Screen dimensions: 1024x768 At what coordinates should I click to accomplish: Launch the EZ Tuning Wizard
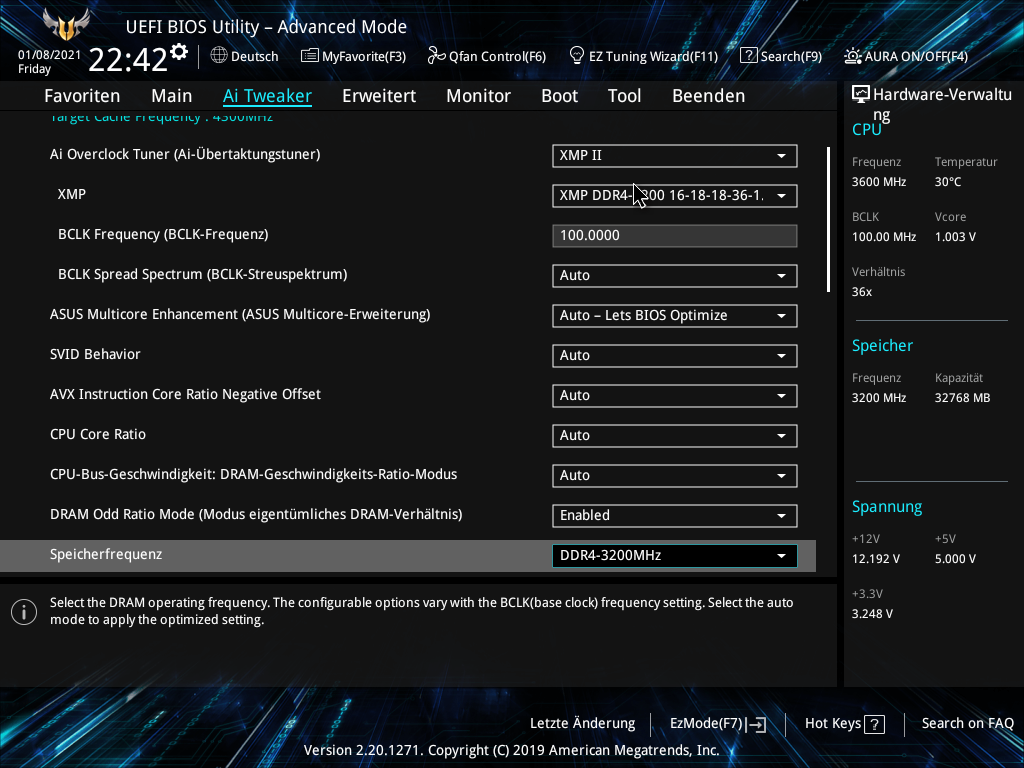pyautogui.click(x=643, y=56)
